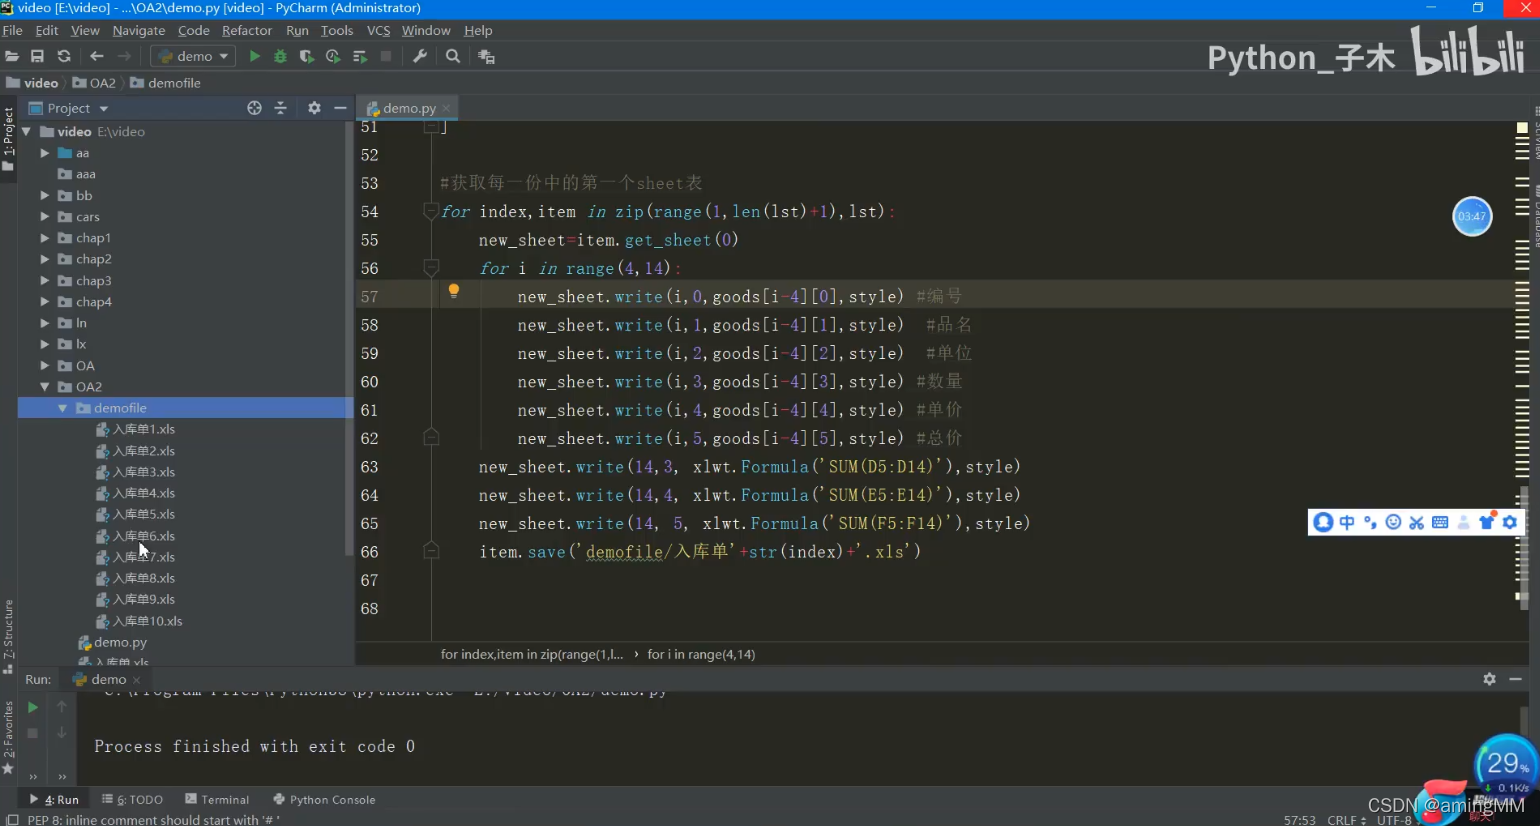Click the Synchronize refresh toolbar icon

coord(64,56)
